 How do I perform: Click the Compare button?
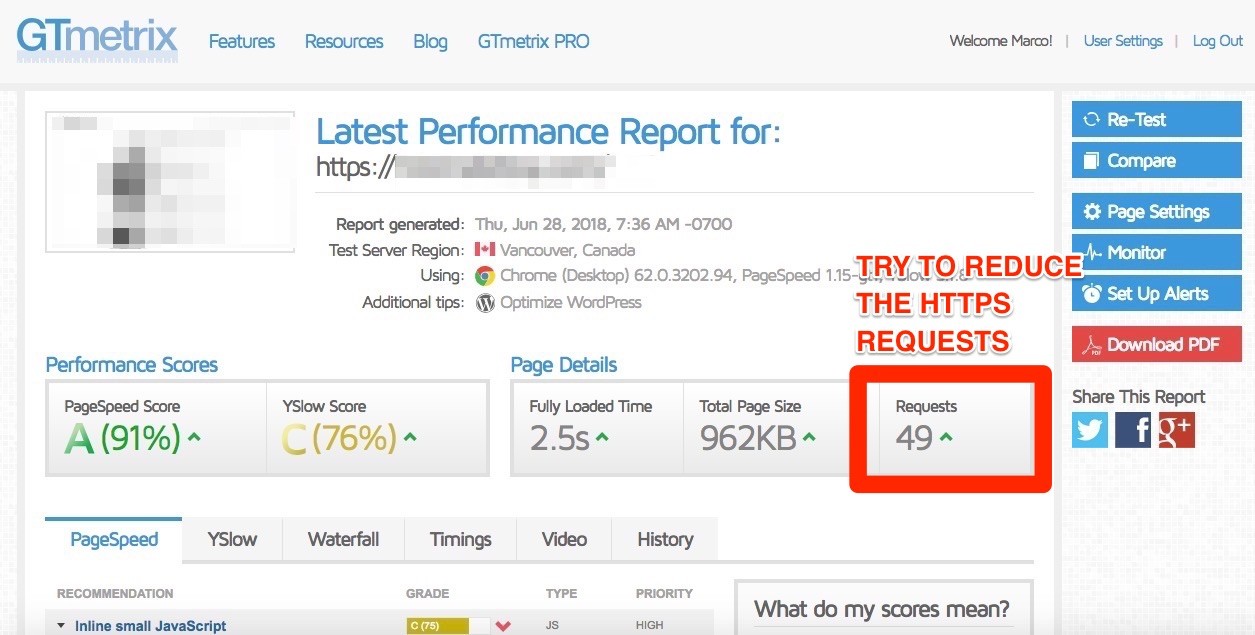1156,160
